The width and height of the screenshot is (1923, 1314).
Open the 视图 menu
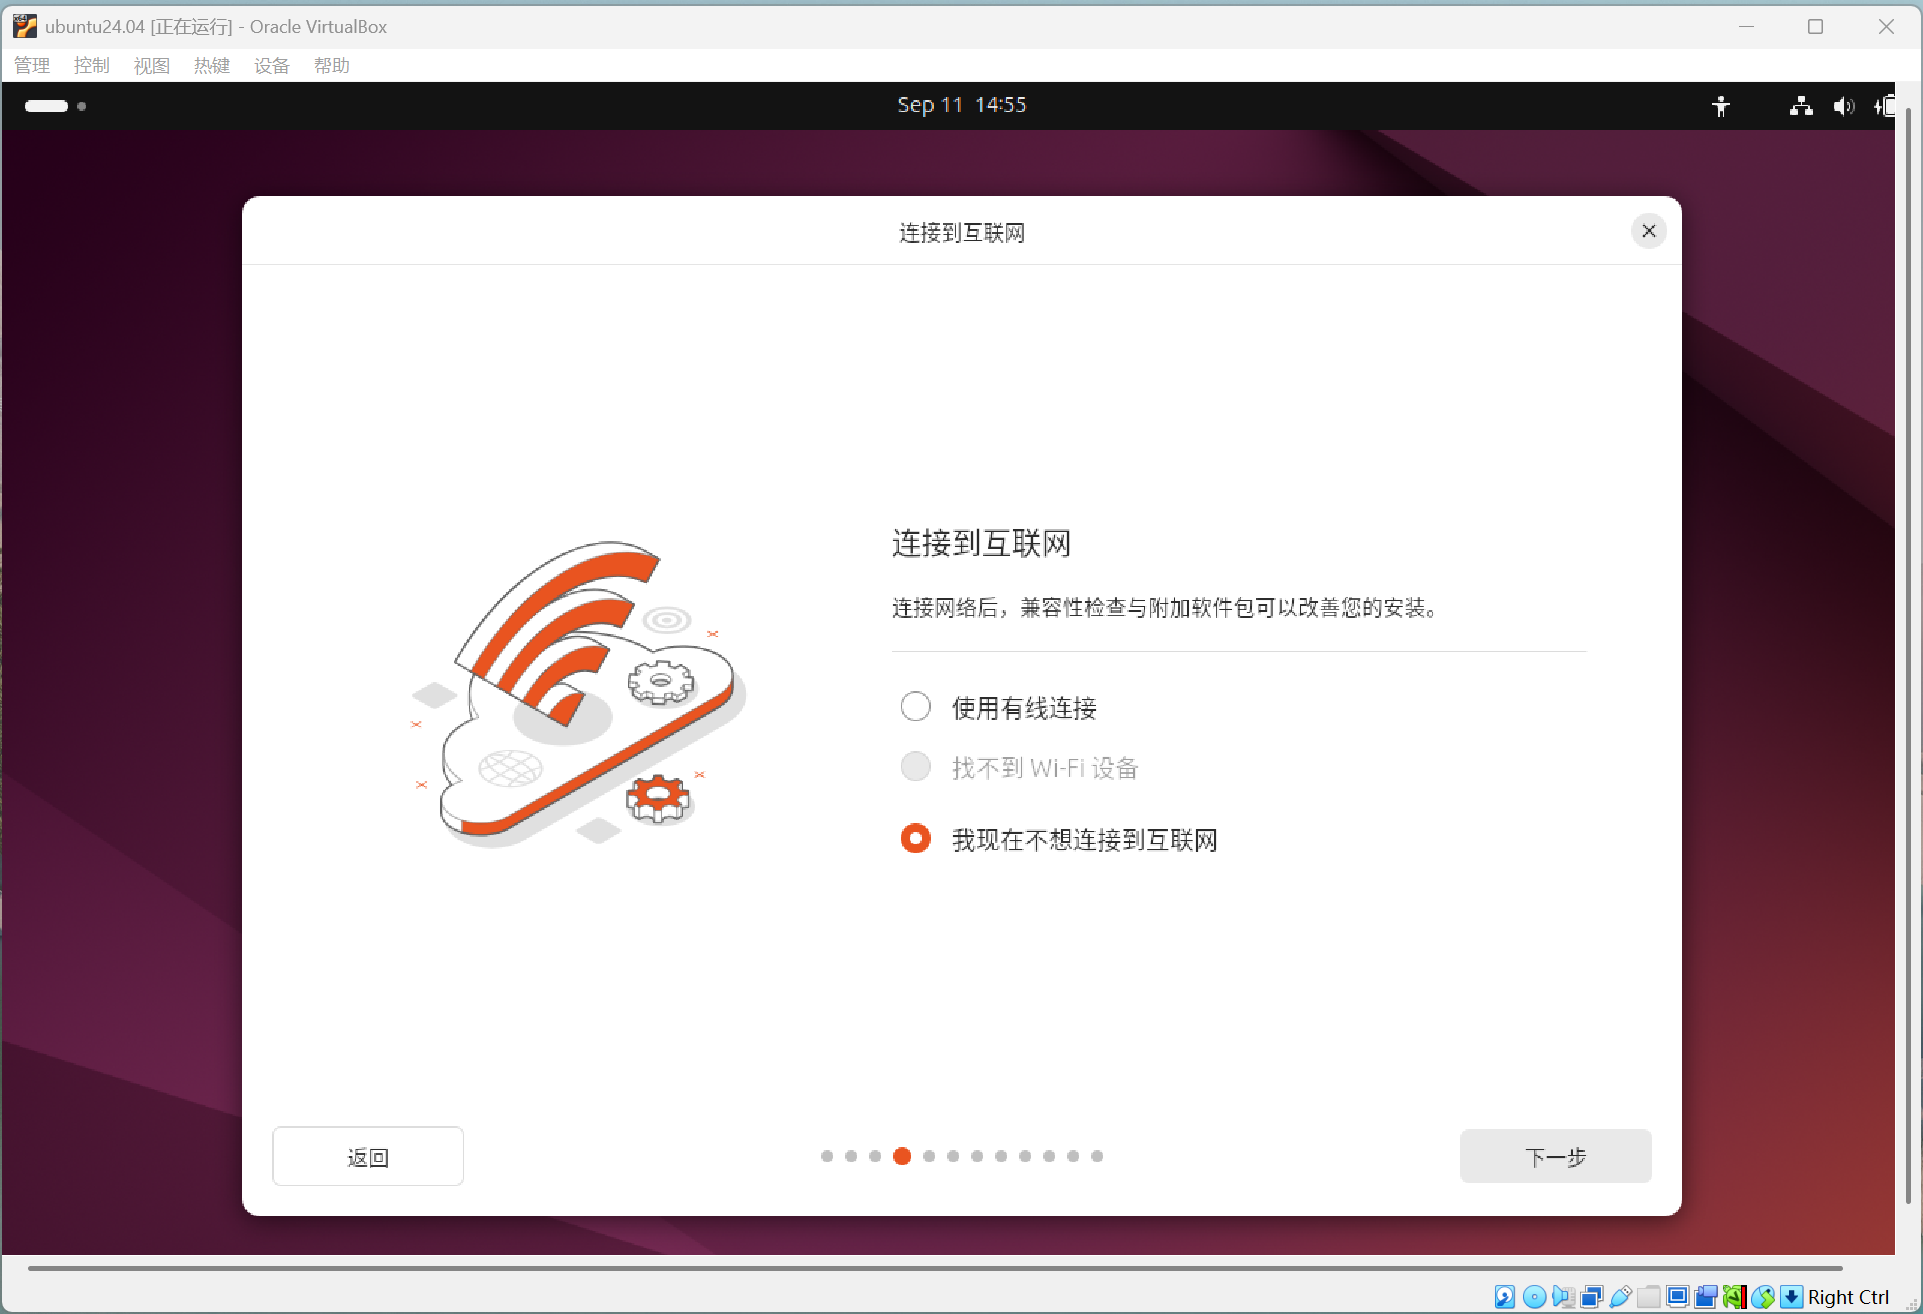152,66
